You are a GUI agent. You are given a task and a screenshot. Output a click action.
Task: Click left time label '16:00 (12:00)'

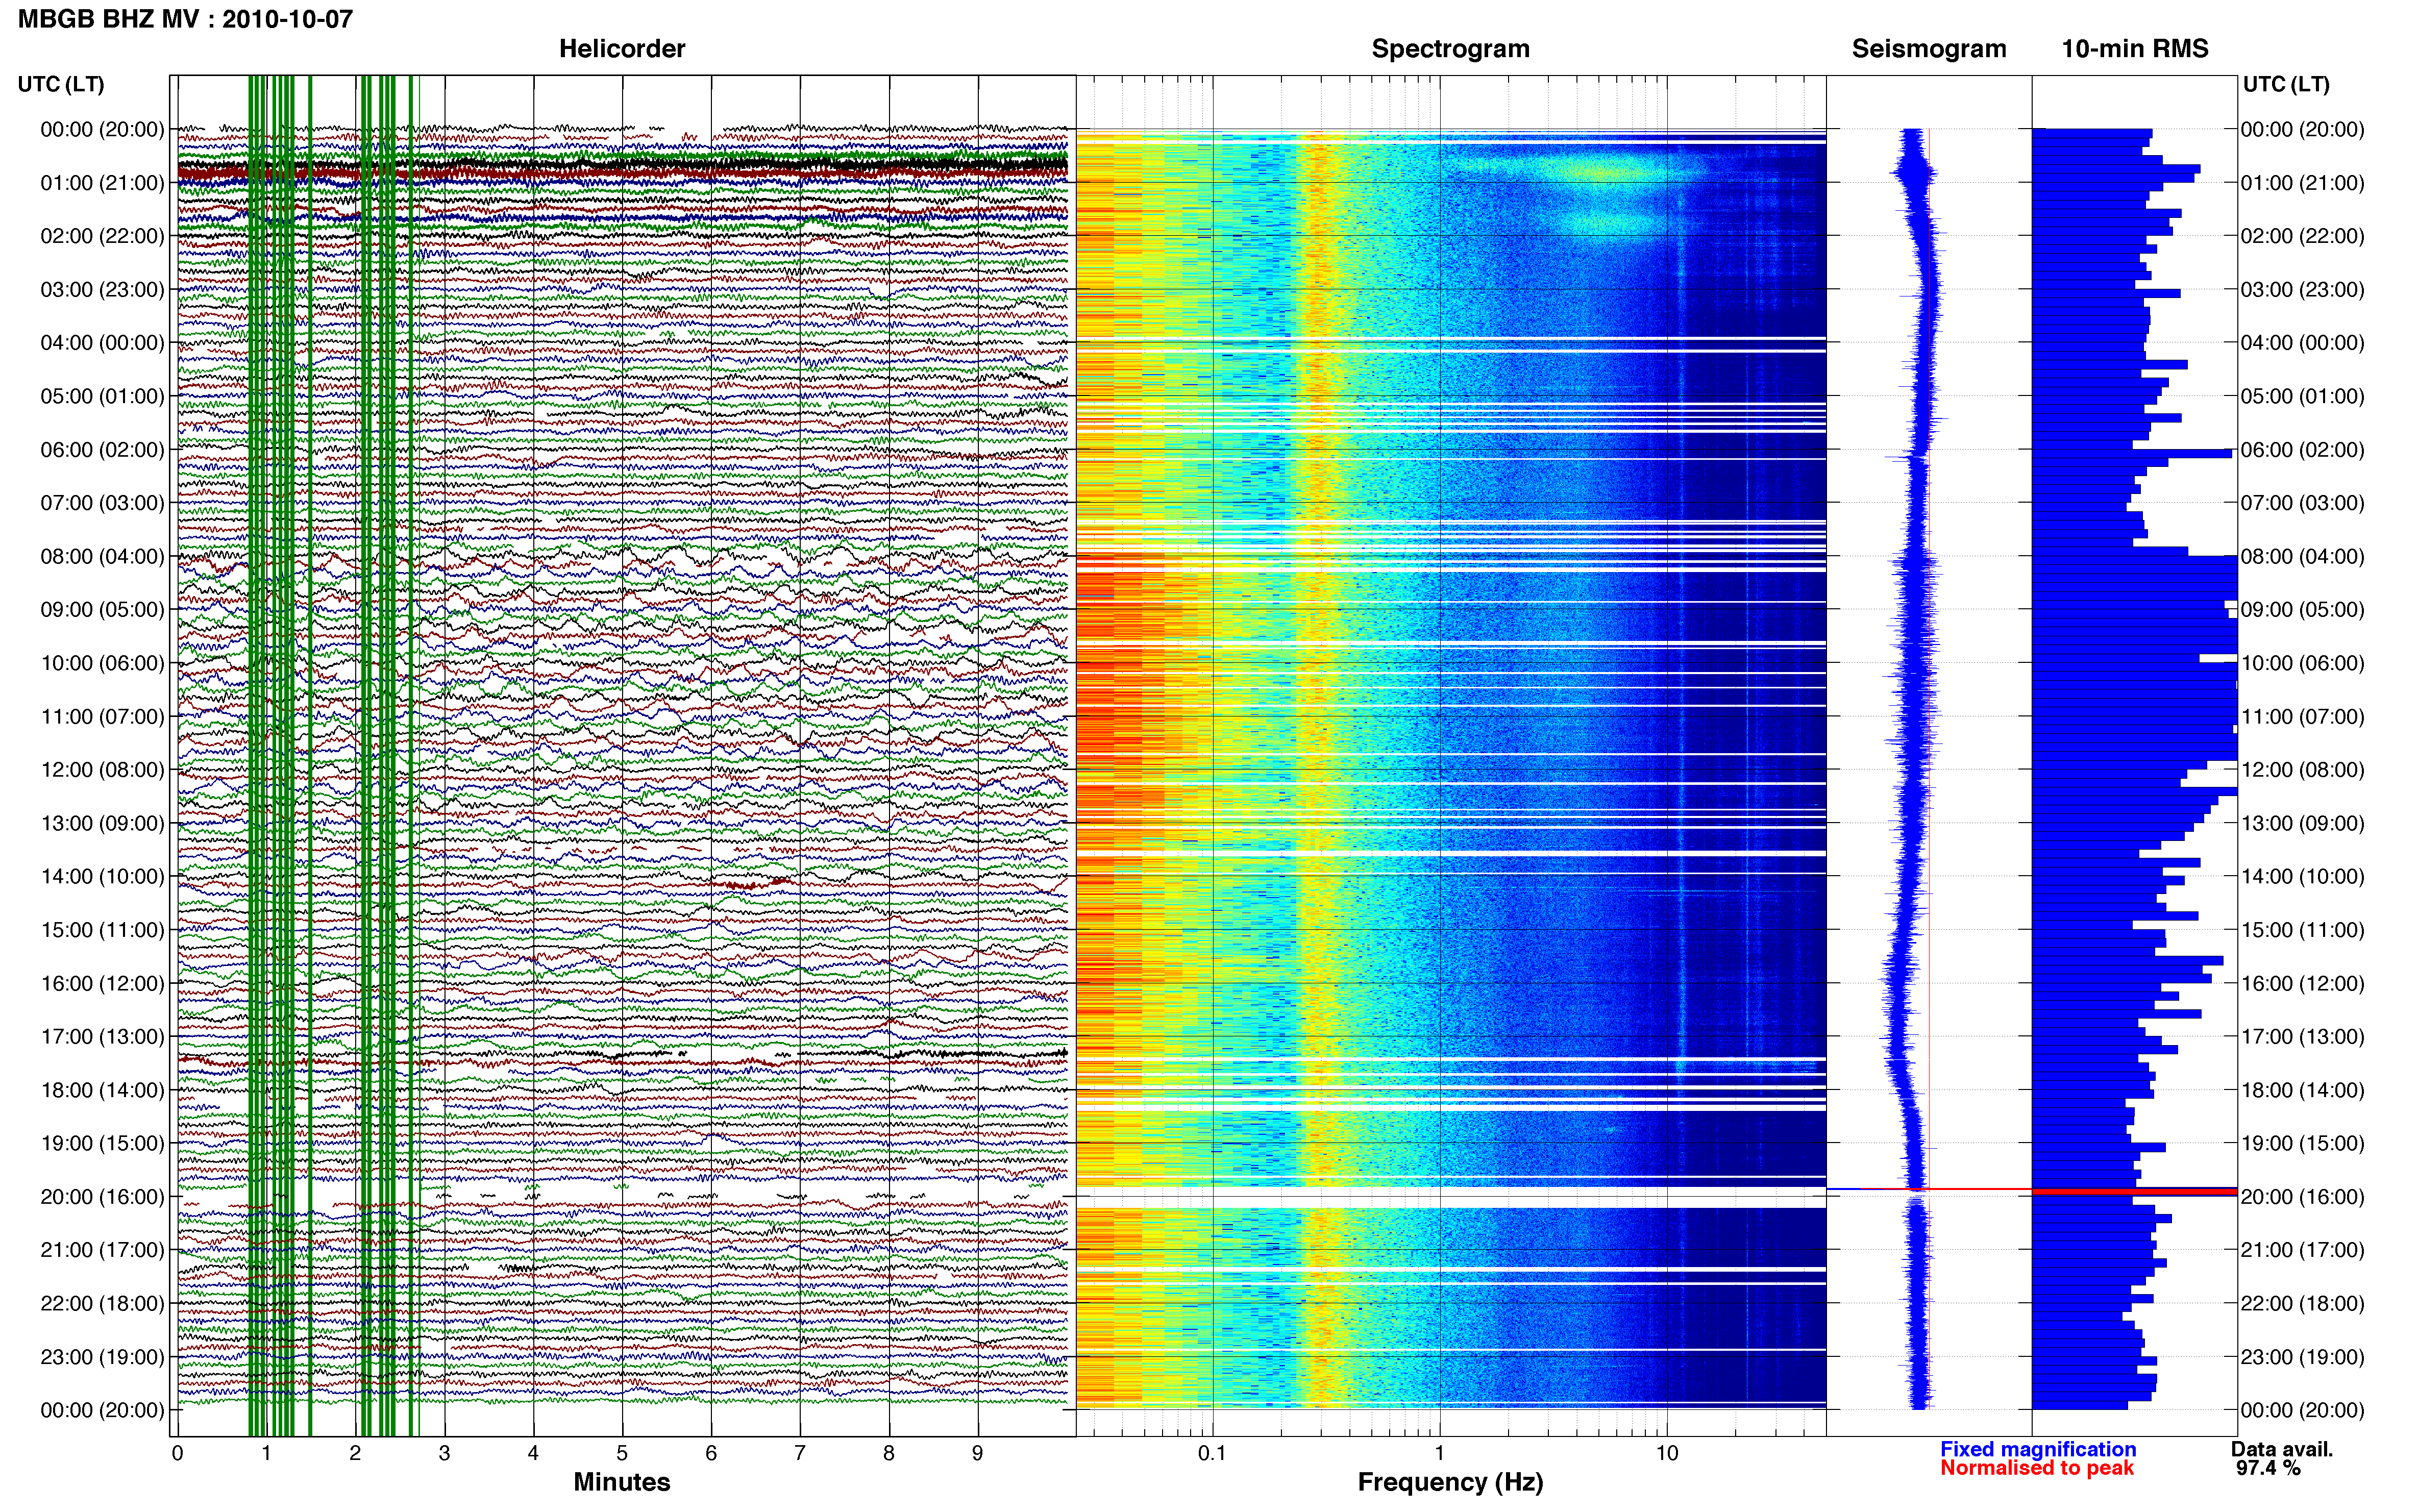(x=102, y=983)
